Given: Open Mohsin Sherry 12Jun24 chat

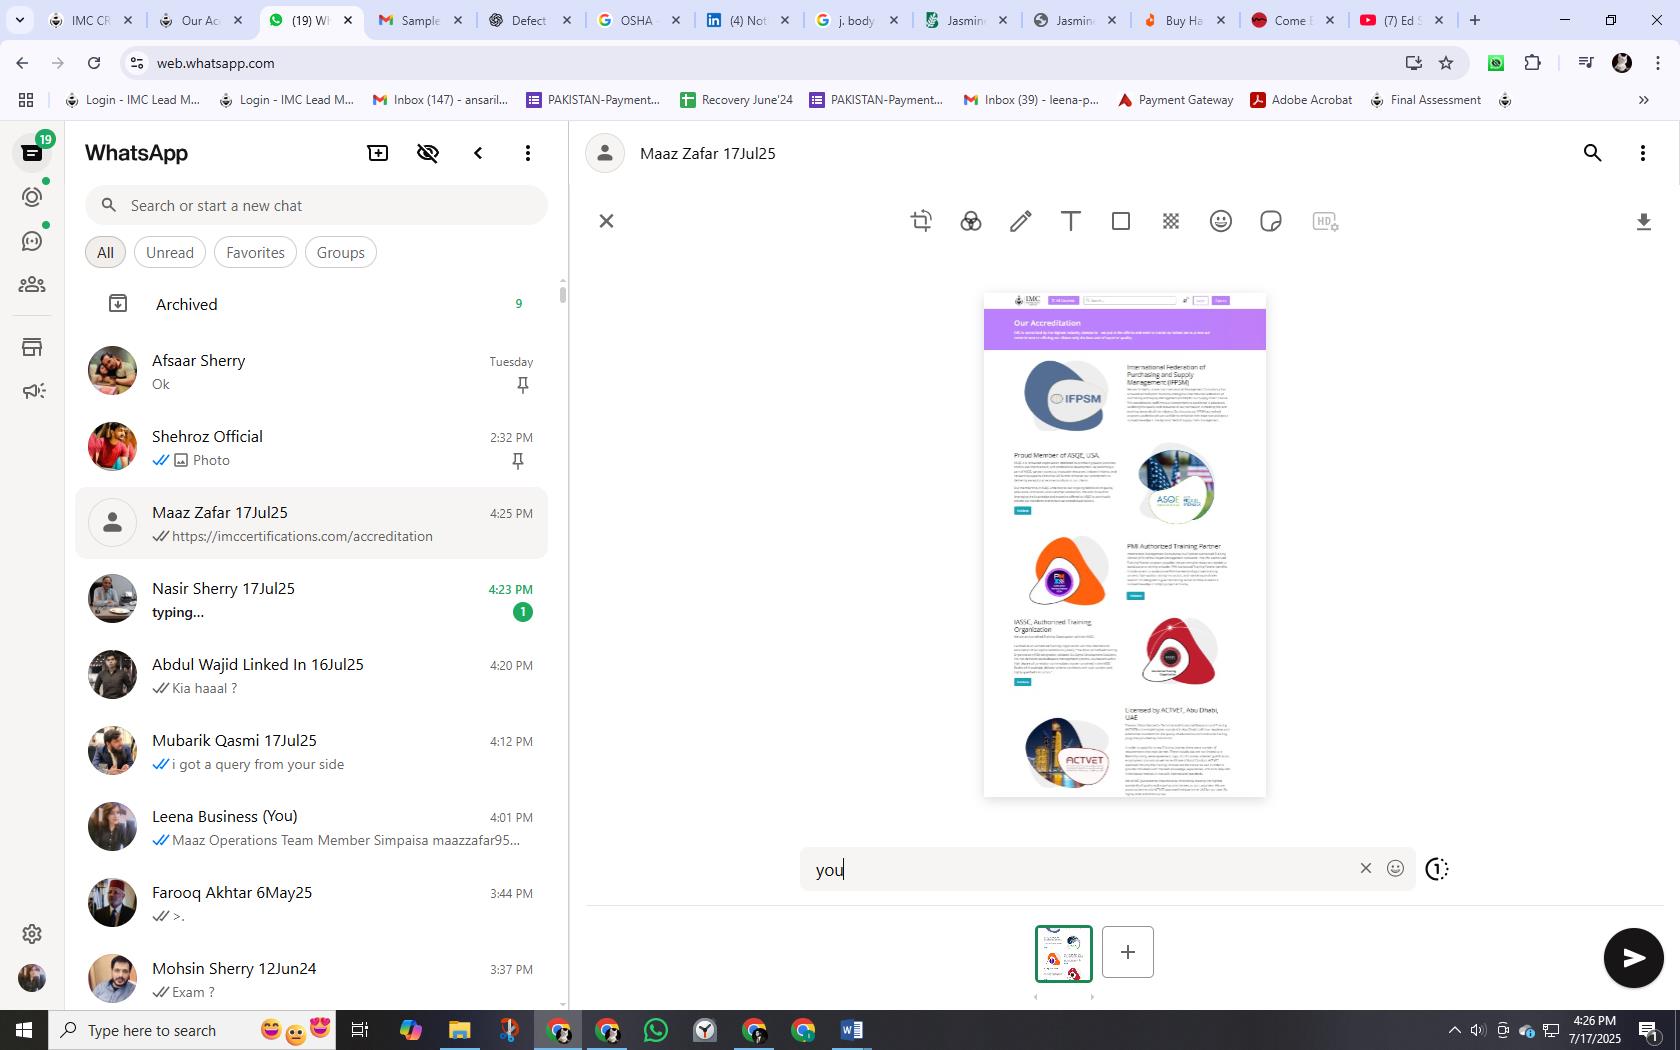Looking at the screenshot, I should point(312,979).
